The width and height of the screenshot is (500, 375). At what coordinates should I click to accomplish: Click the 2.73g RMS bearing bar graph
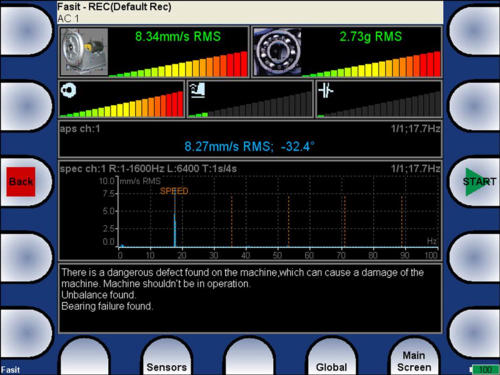372,64
